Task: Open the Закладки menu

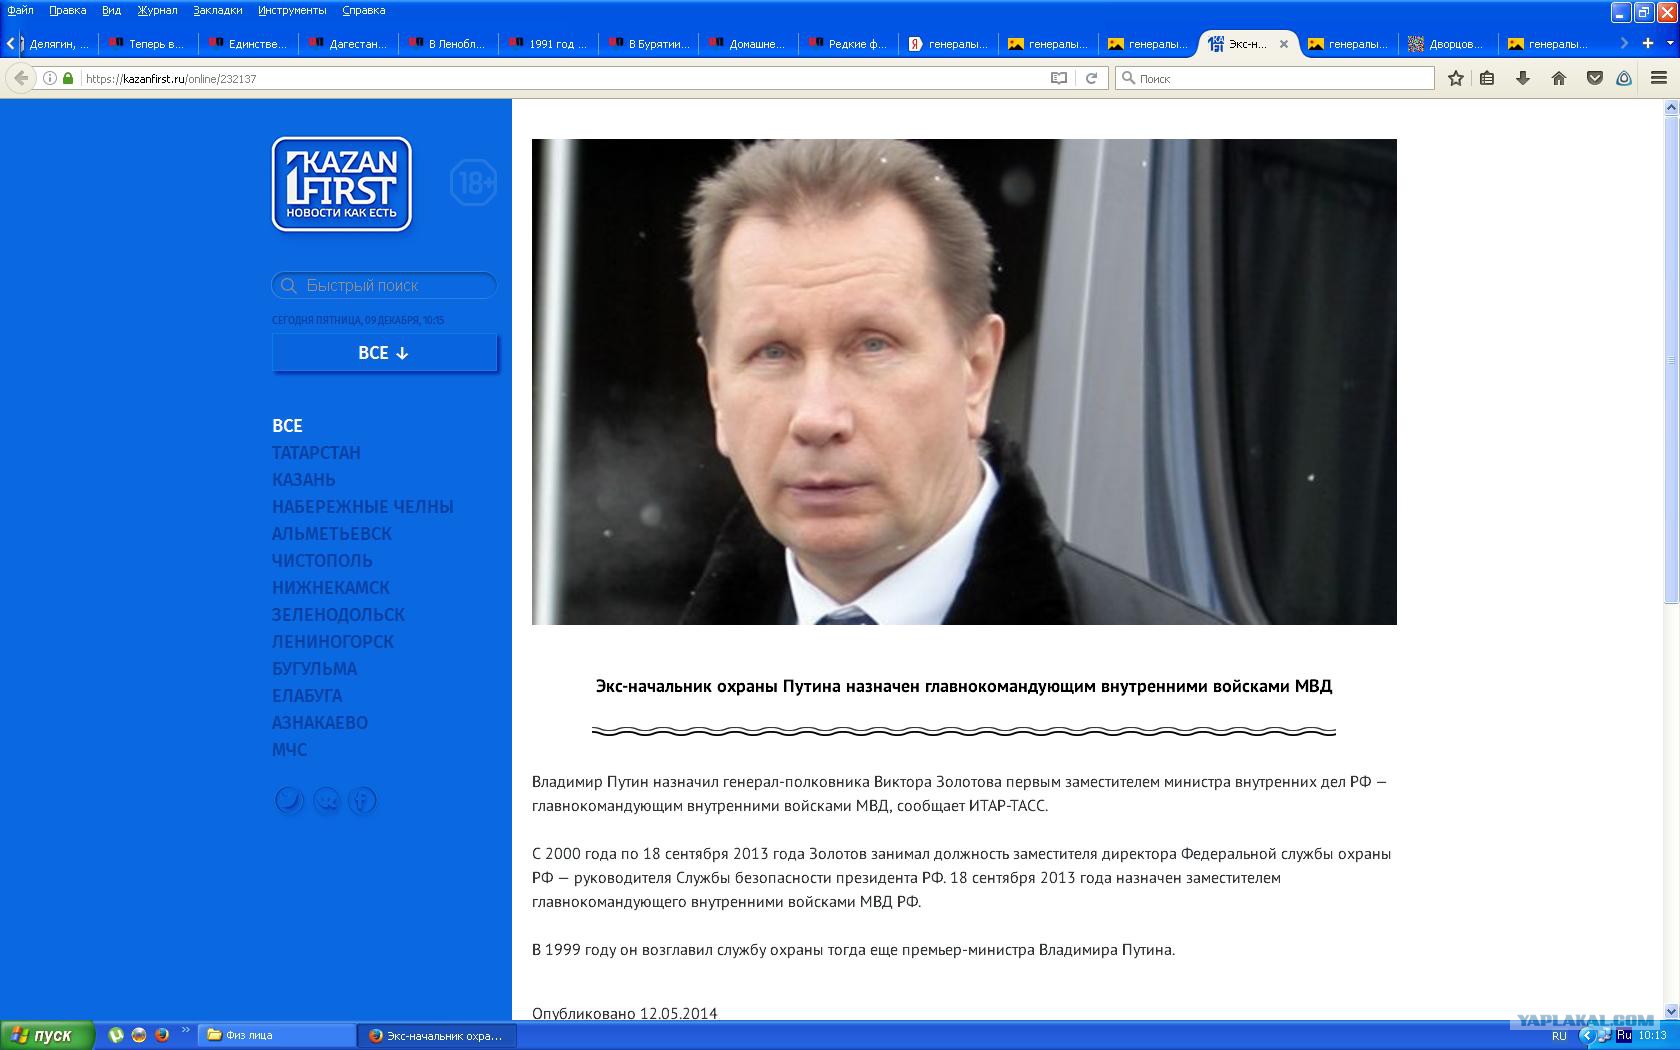Action: (x=218, y=10)
